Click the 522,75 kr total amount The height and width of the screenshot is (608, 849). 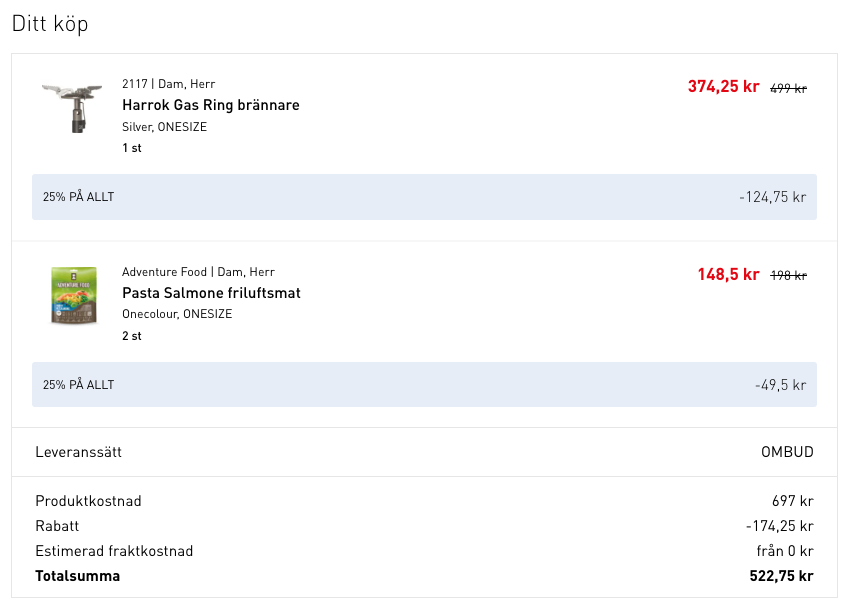click(781, 576)
